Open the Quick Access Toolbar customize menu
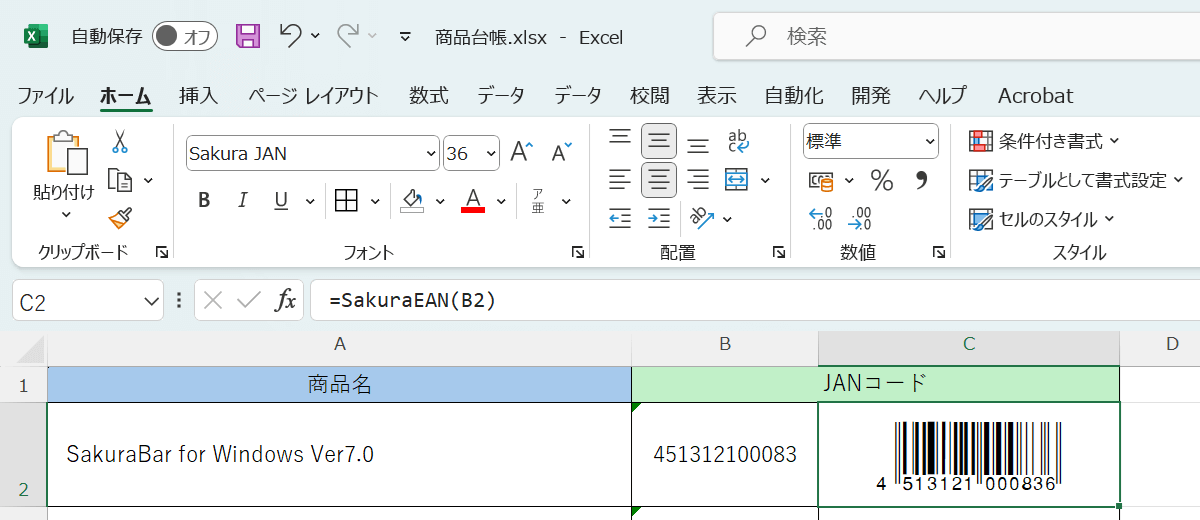Image resolution: width=1200 pixels, height=520 pixels. coord(405,37)
